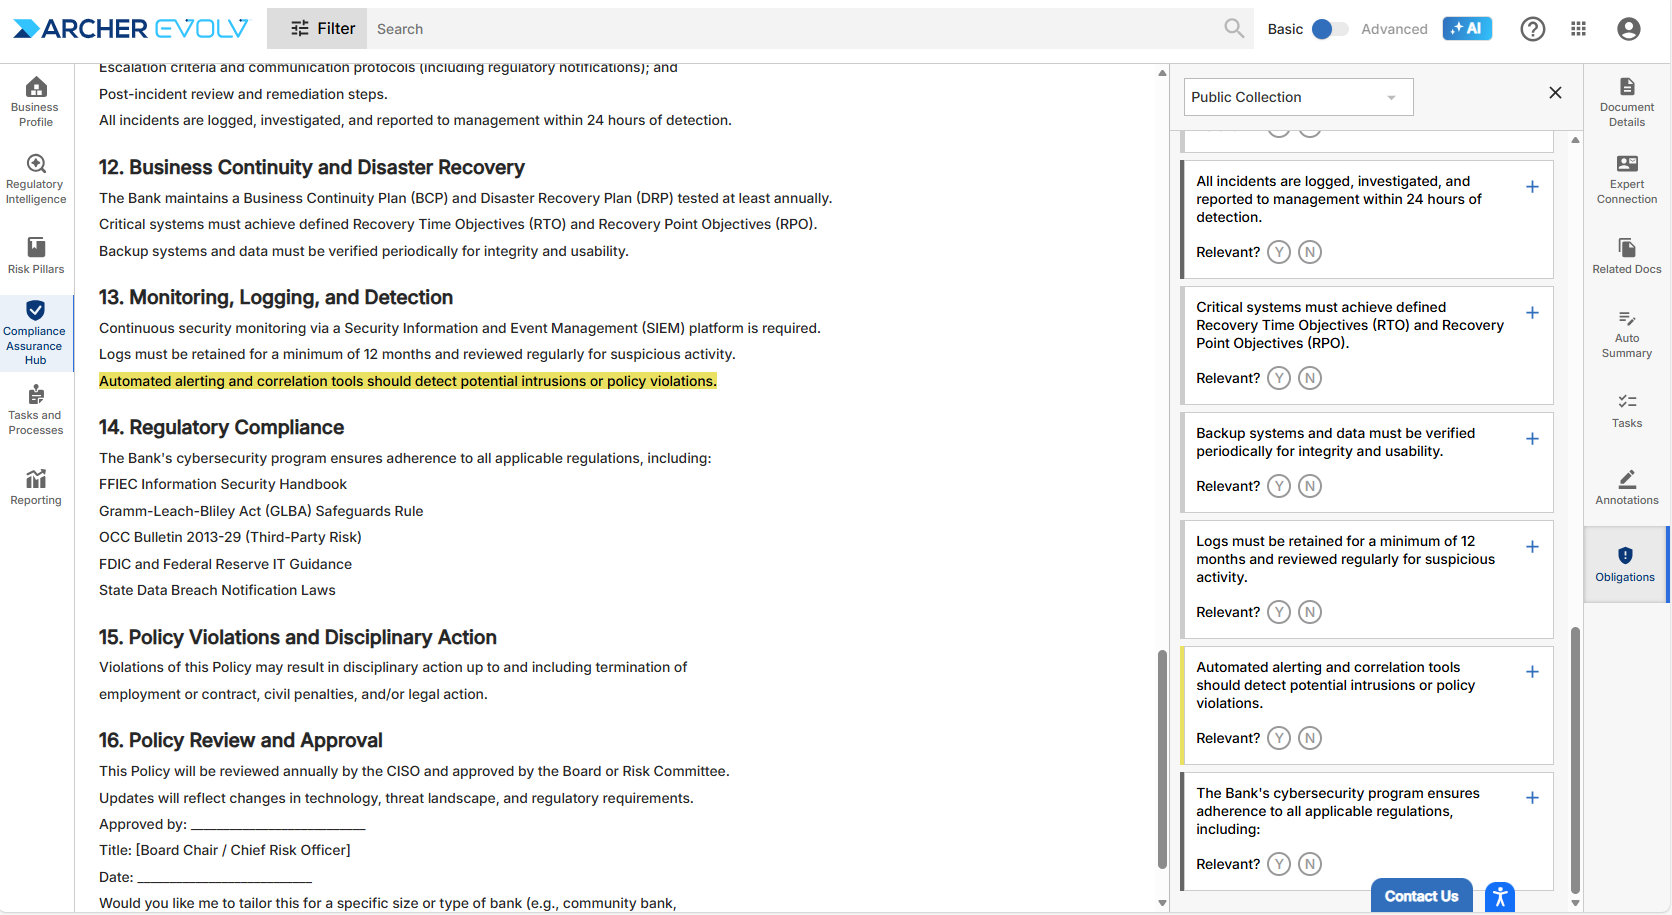Mark the 24 hours incidents obligation relevant Y
Image resolution: width=1672 pixels, height=915 pixels.
[x=1278, y=252]
